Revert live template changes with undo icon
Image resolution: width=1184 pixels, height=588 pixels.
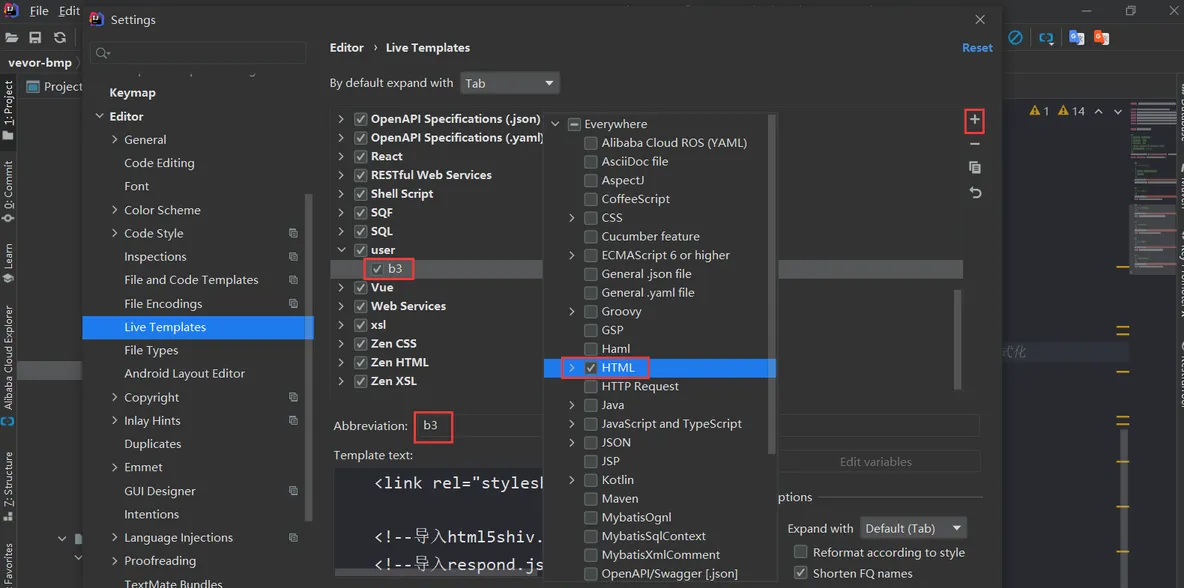click(x=975, y=193)
